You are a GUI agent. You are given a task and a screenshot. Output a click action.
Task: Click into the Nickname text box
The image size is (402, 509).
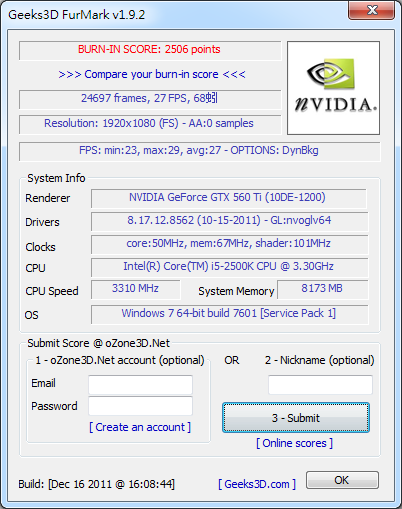click(x=320, y=385)
